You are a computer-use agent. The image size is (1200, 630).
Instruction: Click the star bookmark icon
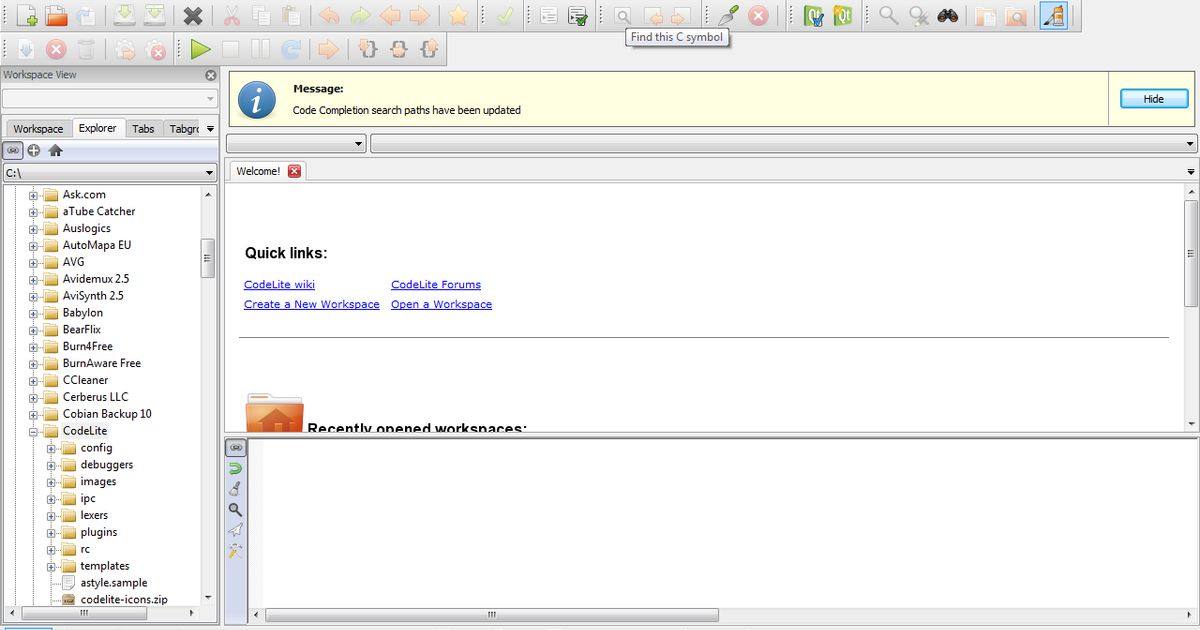458,16
